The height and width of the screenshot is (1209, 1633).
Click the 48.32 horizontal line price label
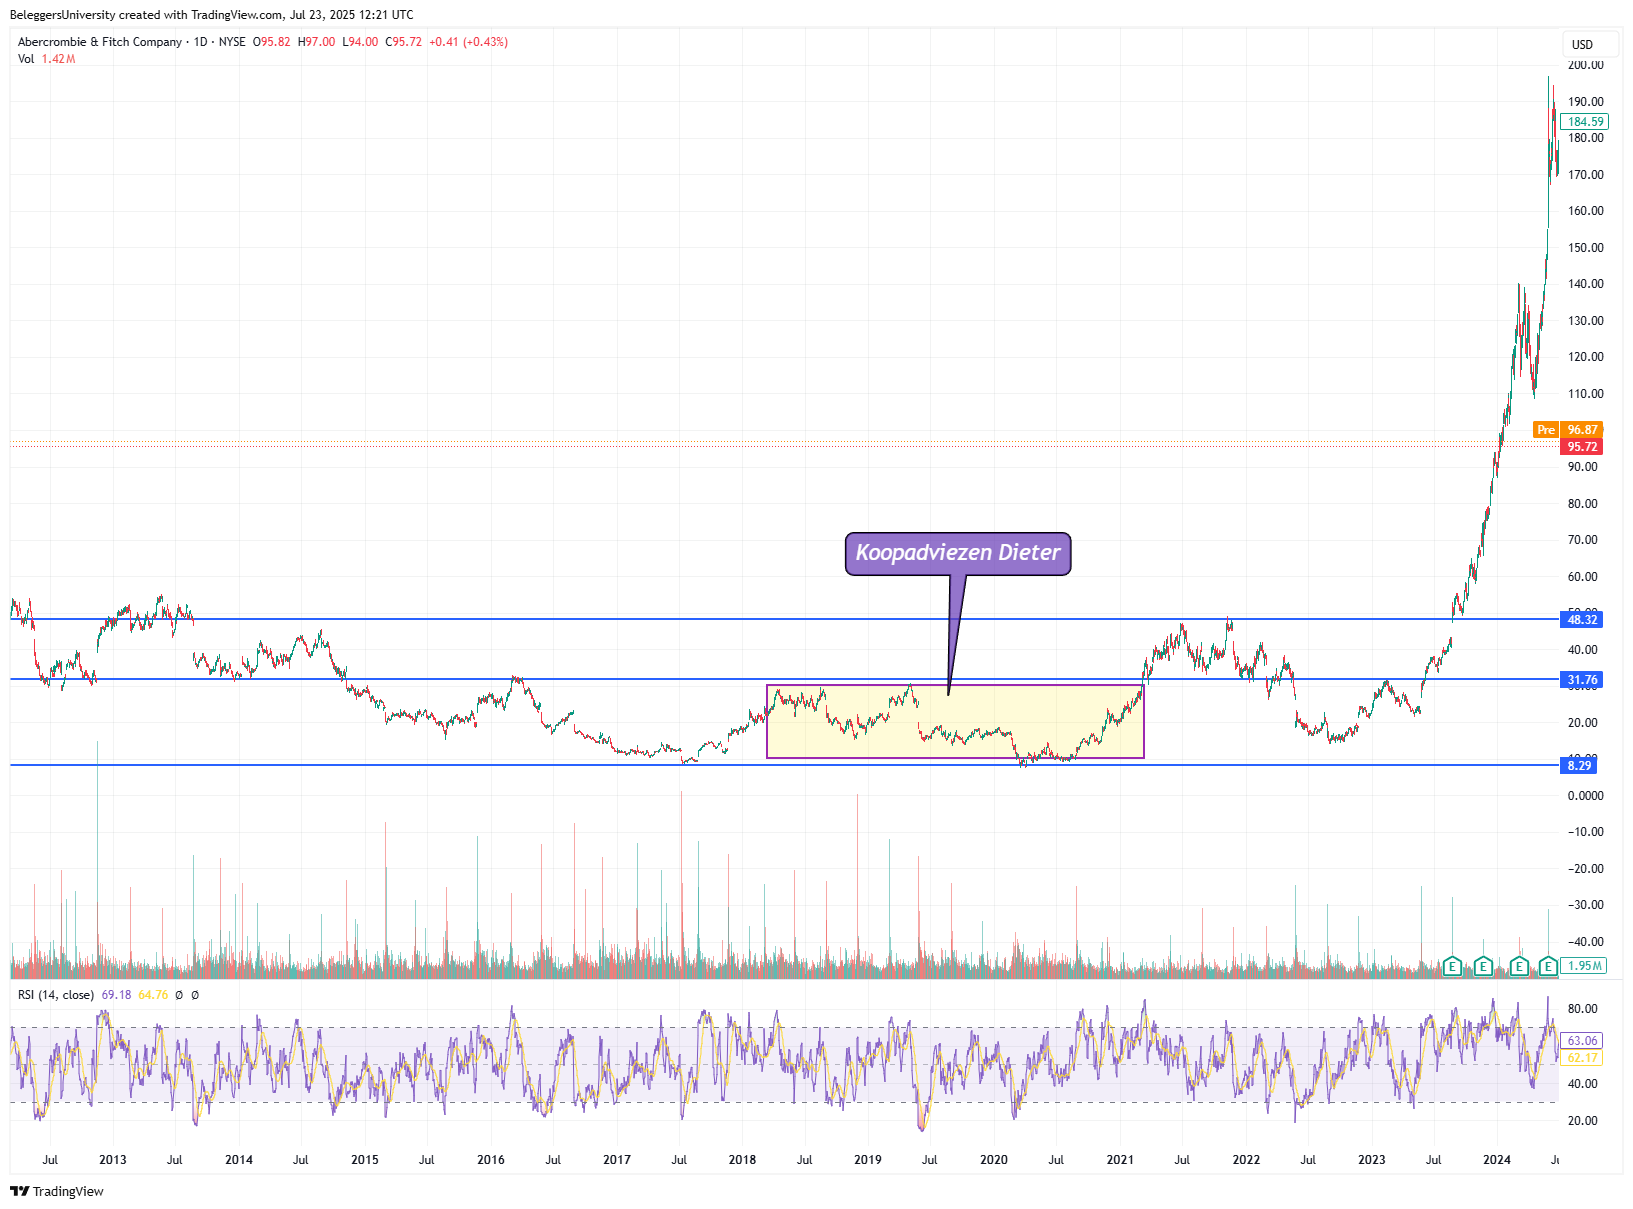point(1581,620)
